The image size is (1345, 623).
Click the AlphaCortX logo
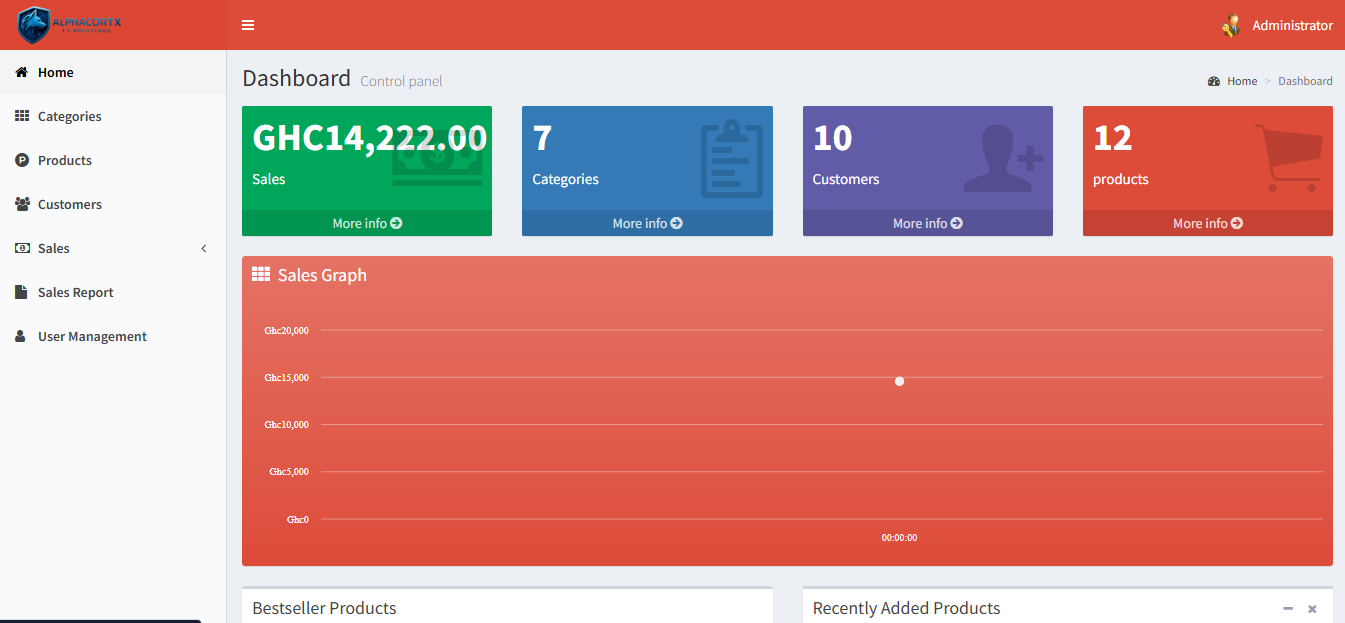click(x=70, y=25)
